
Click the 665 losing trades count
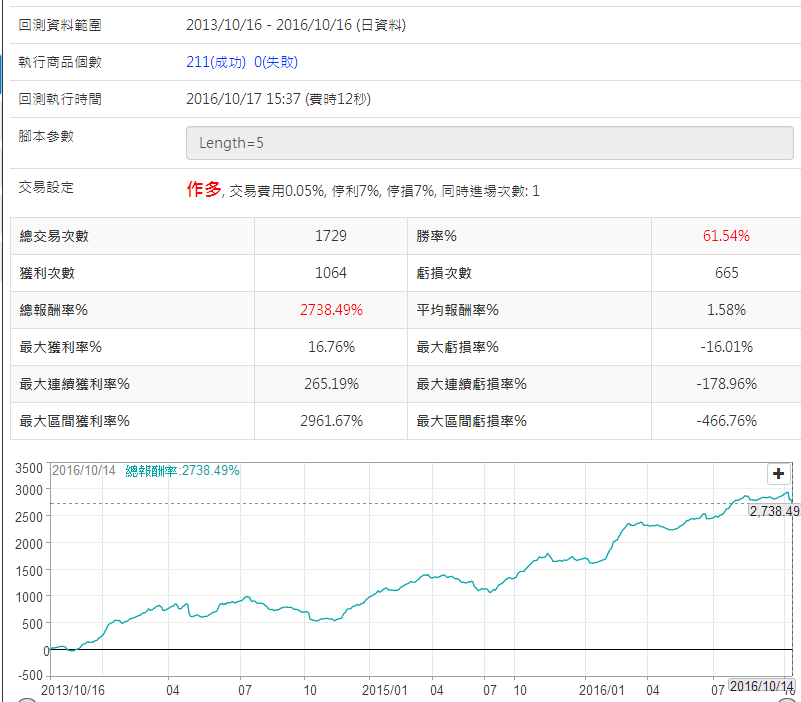pos(726,273)
